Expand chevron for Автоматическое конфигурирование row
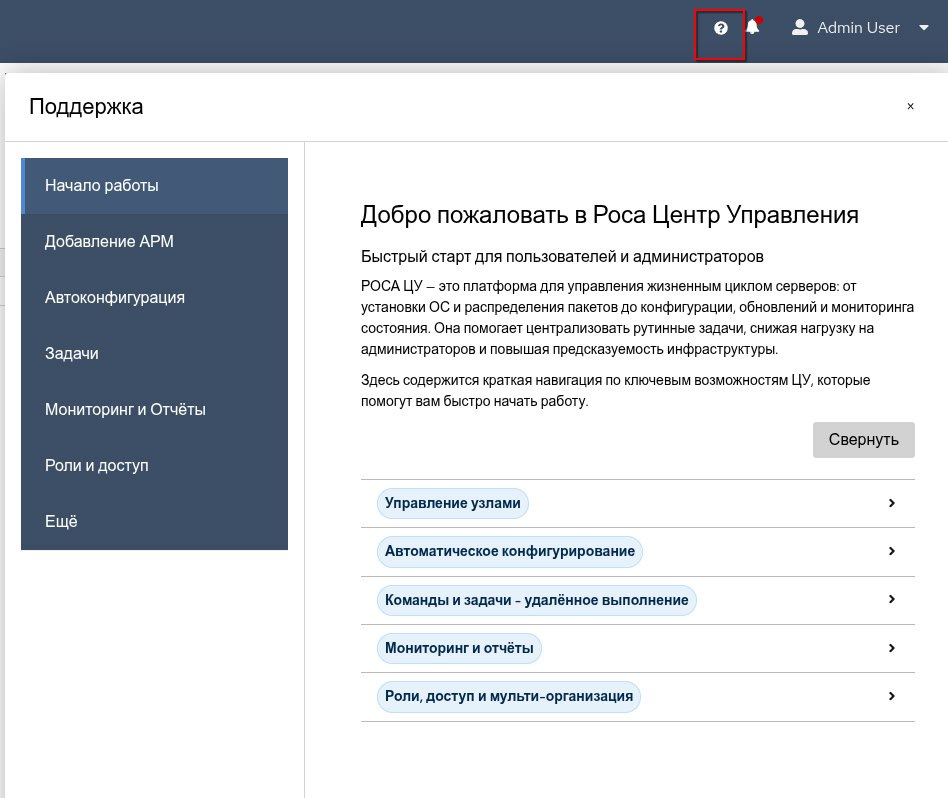 tap(891, 551)
